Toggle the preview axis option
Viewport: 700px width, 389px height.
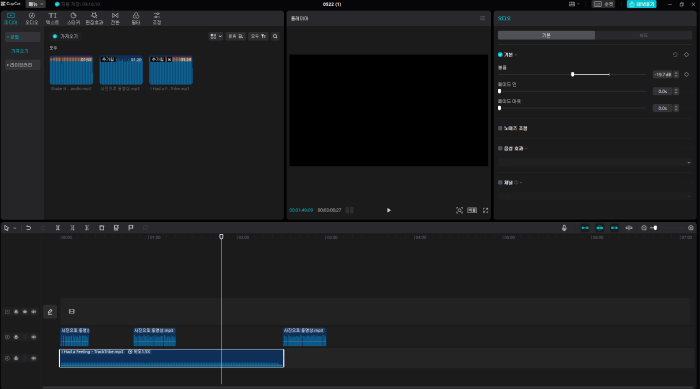pyautogui.click(x=629, y=228)
